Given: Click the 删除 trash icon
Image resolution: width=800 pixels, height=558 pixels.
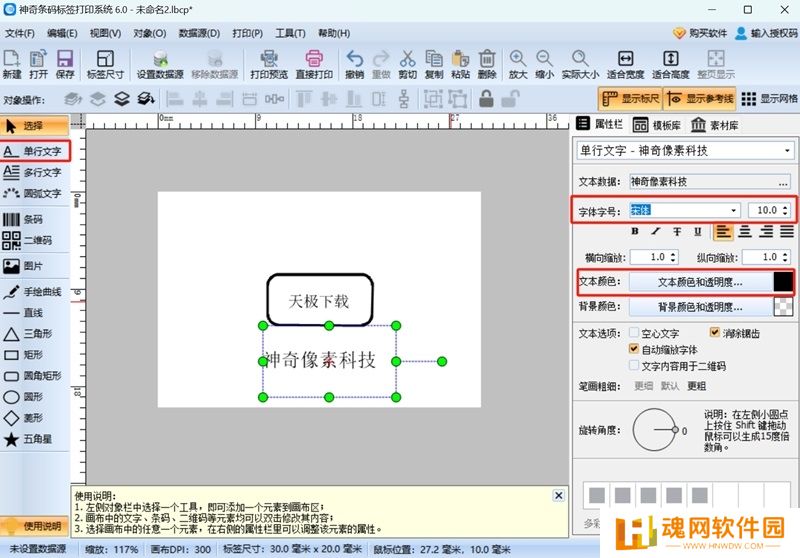Looking at the screenshot, I should point(487,64).
